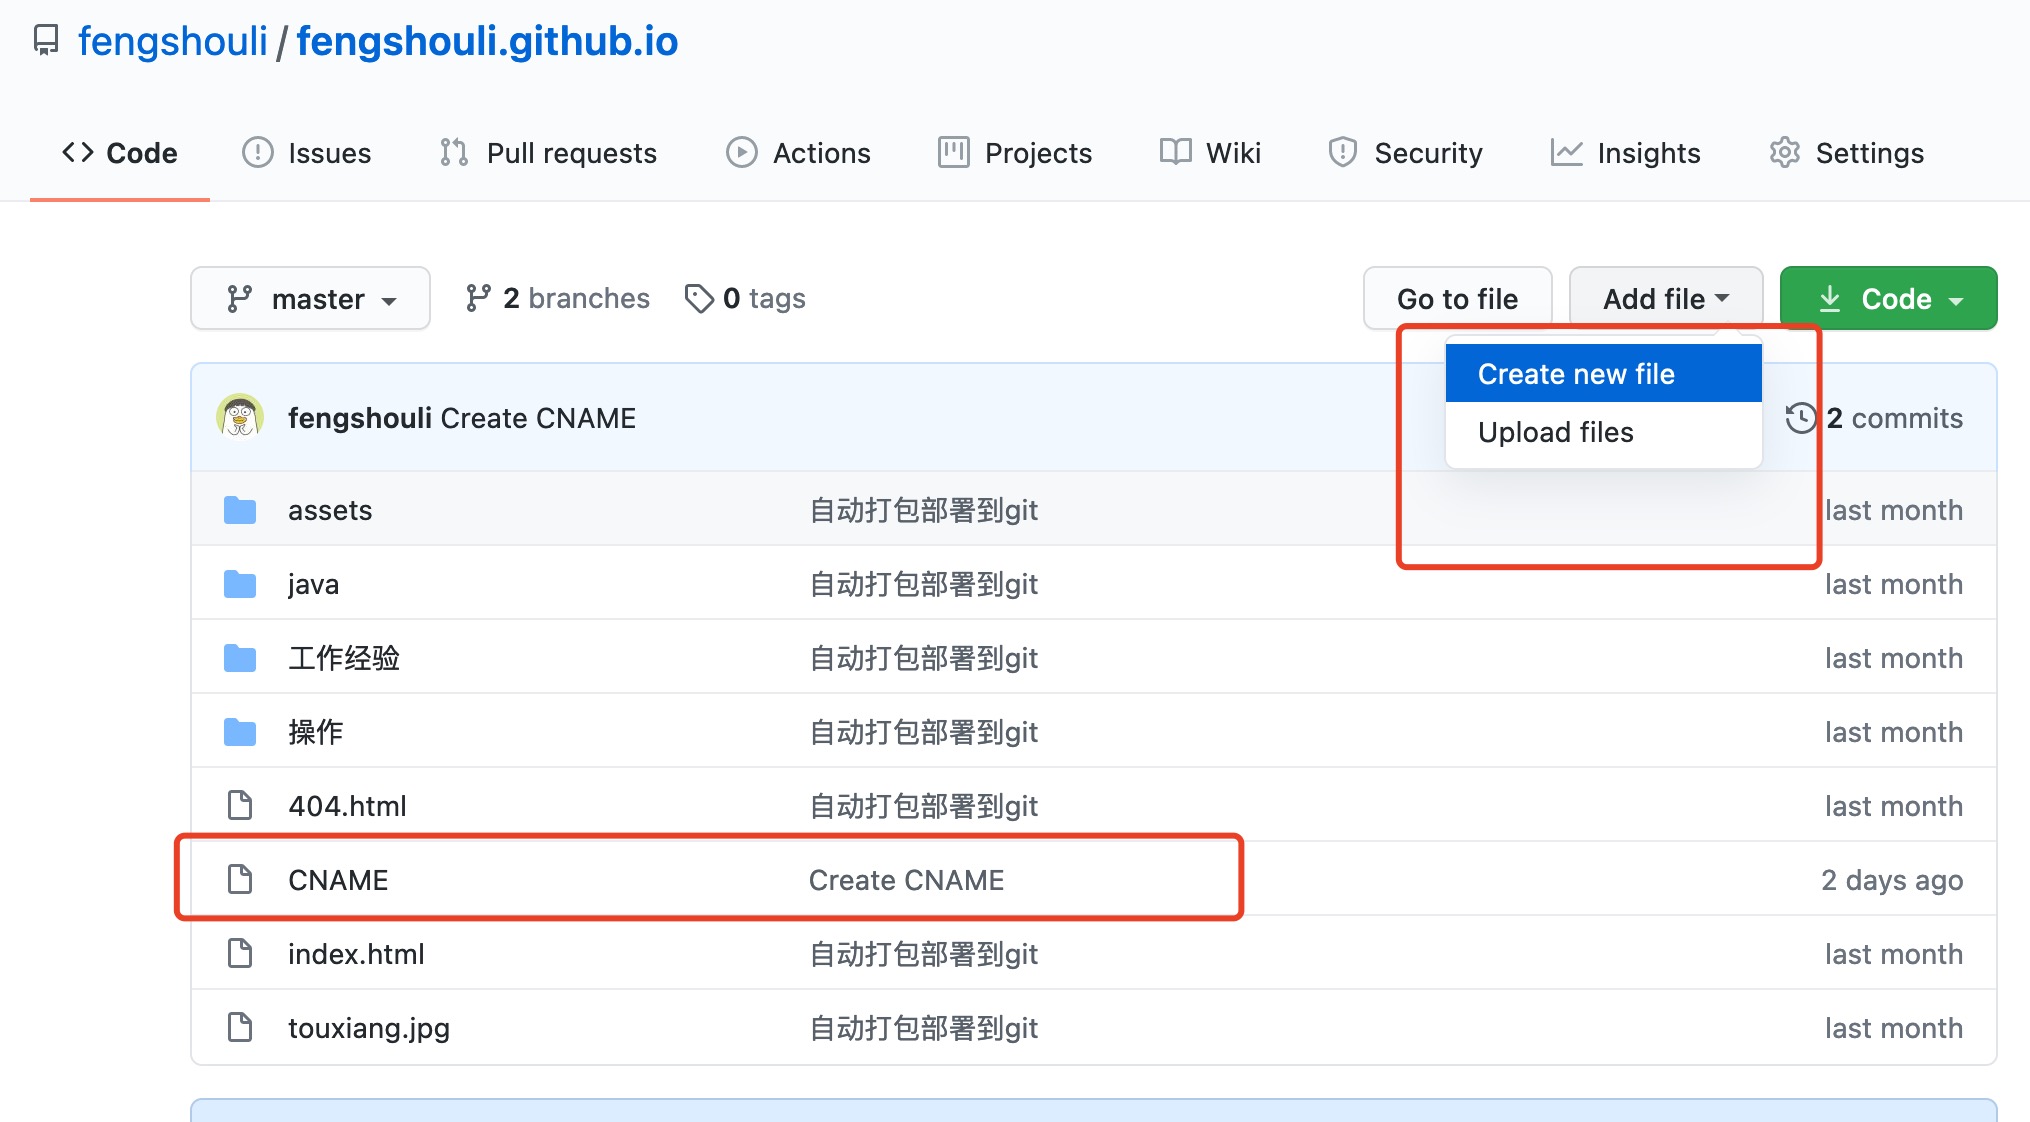Open the CNAME file name

pyautogui.click(x=338, y=880)
